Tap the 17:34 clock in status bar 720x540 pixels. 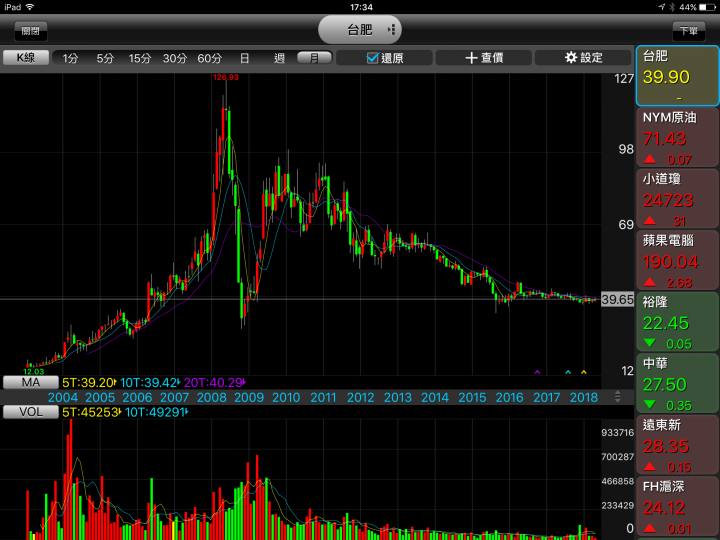pos(361,7)
